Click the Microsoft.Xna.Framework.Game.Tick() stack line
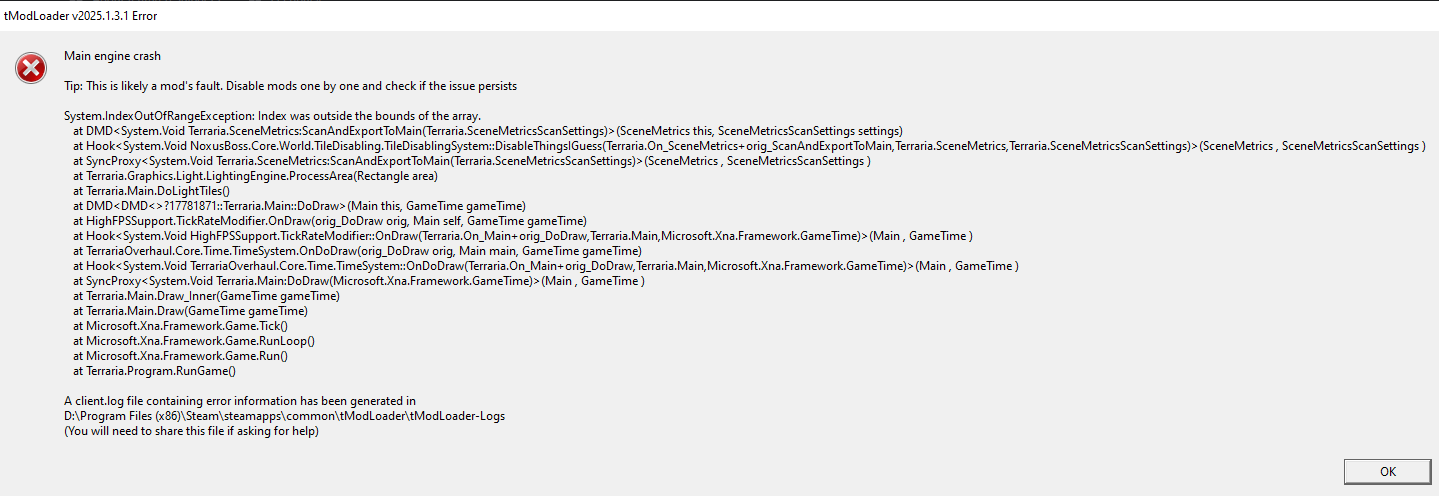 (x=180, y=326)
